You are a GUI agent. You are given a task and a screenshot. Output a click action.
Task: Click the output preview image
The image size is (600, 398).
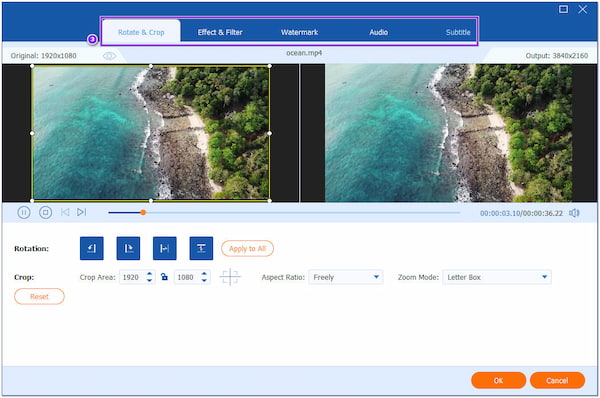click(x=448, y=133)
